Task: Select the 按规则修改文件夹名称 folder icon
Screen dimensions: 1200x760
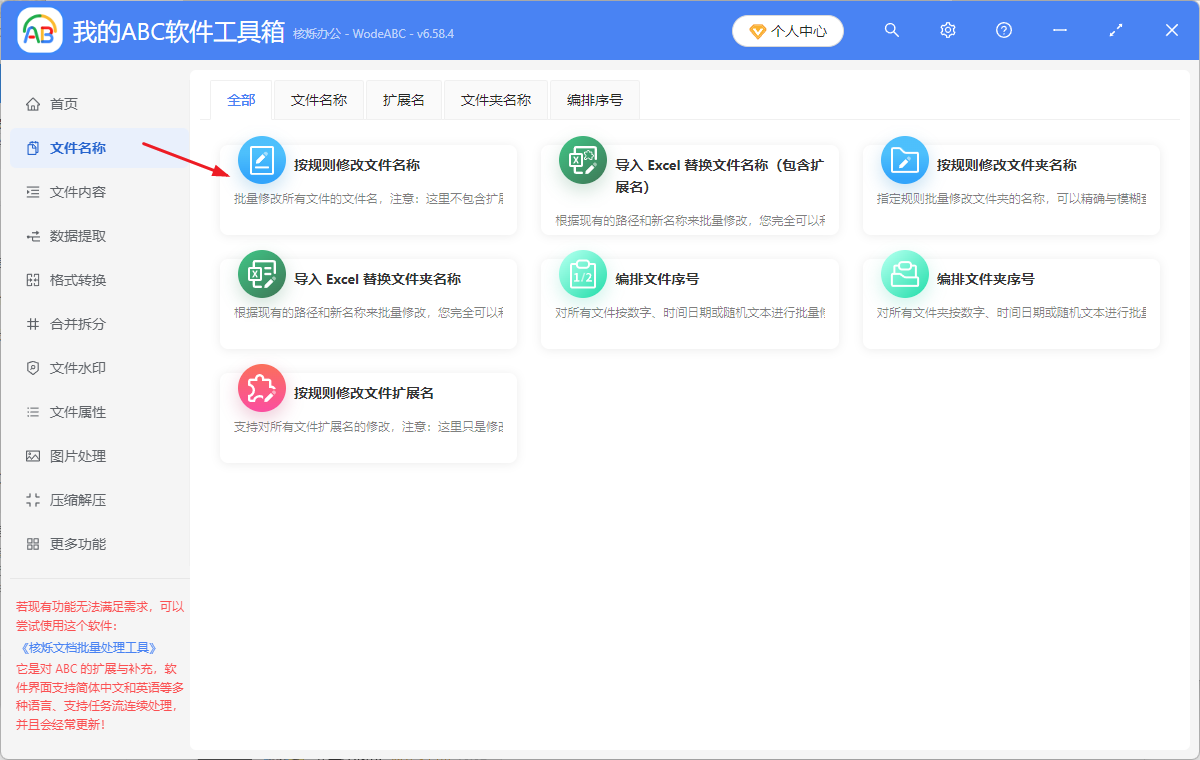Action: (905, 160)
